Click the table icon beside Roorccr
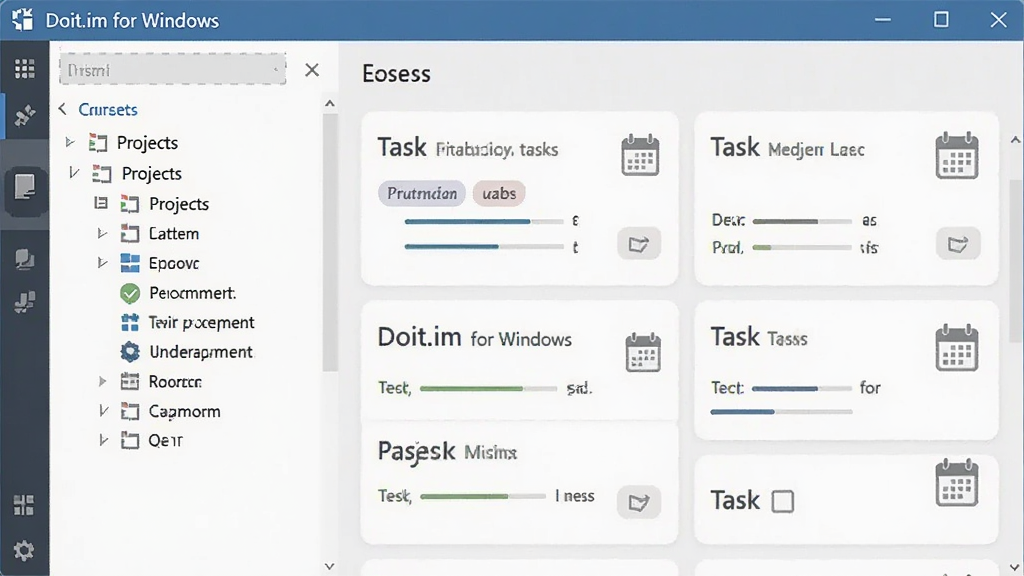This screenshot has width=1024, height=576. pos(130,381)
